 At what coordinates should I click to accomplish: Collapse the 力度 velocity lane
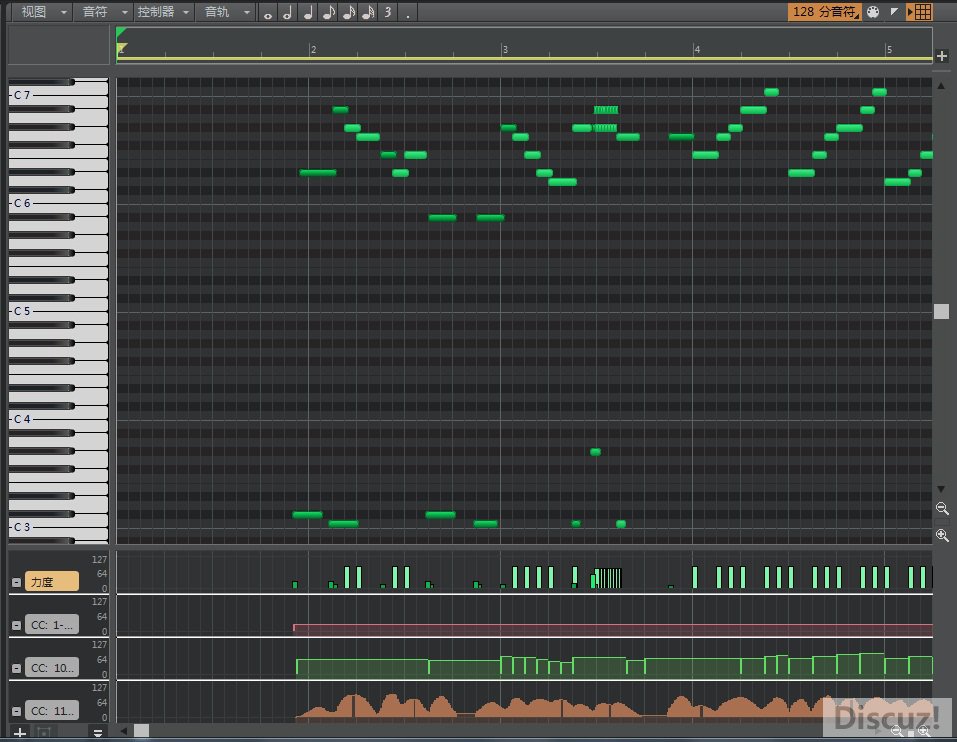(16, 582)
